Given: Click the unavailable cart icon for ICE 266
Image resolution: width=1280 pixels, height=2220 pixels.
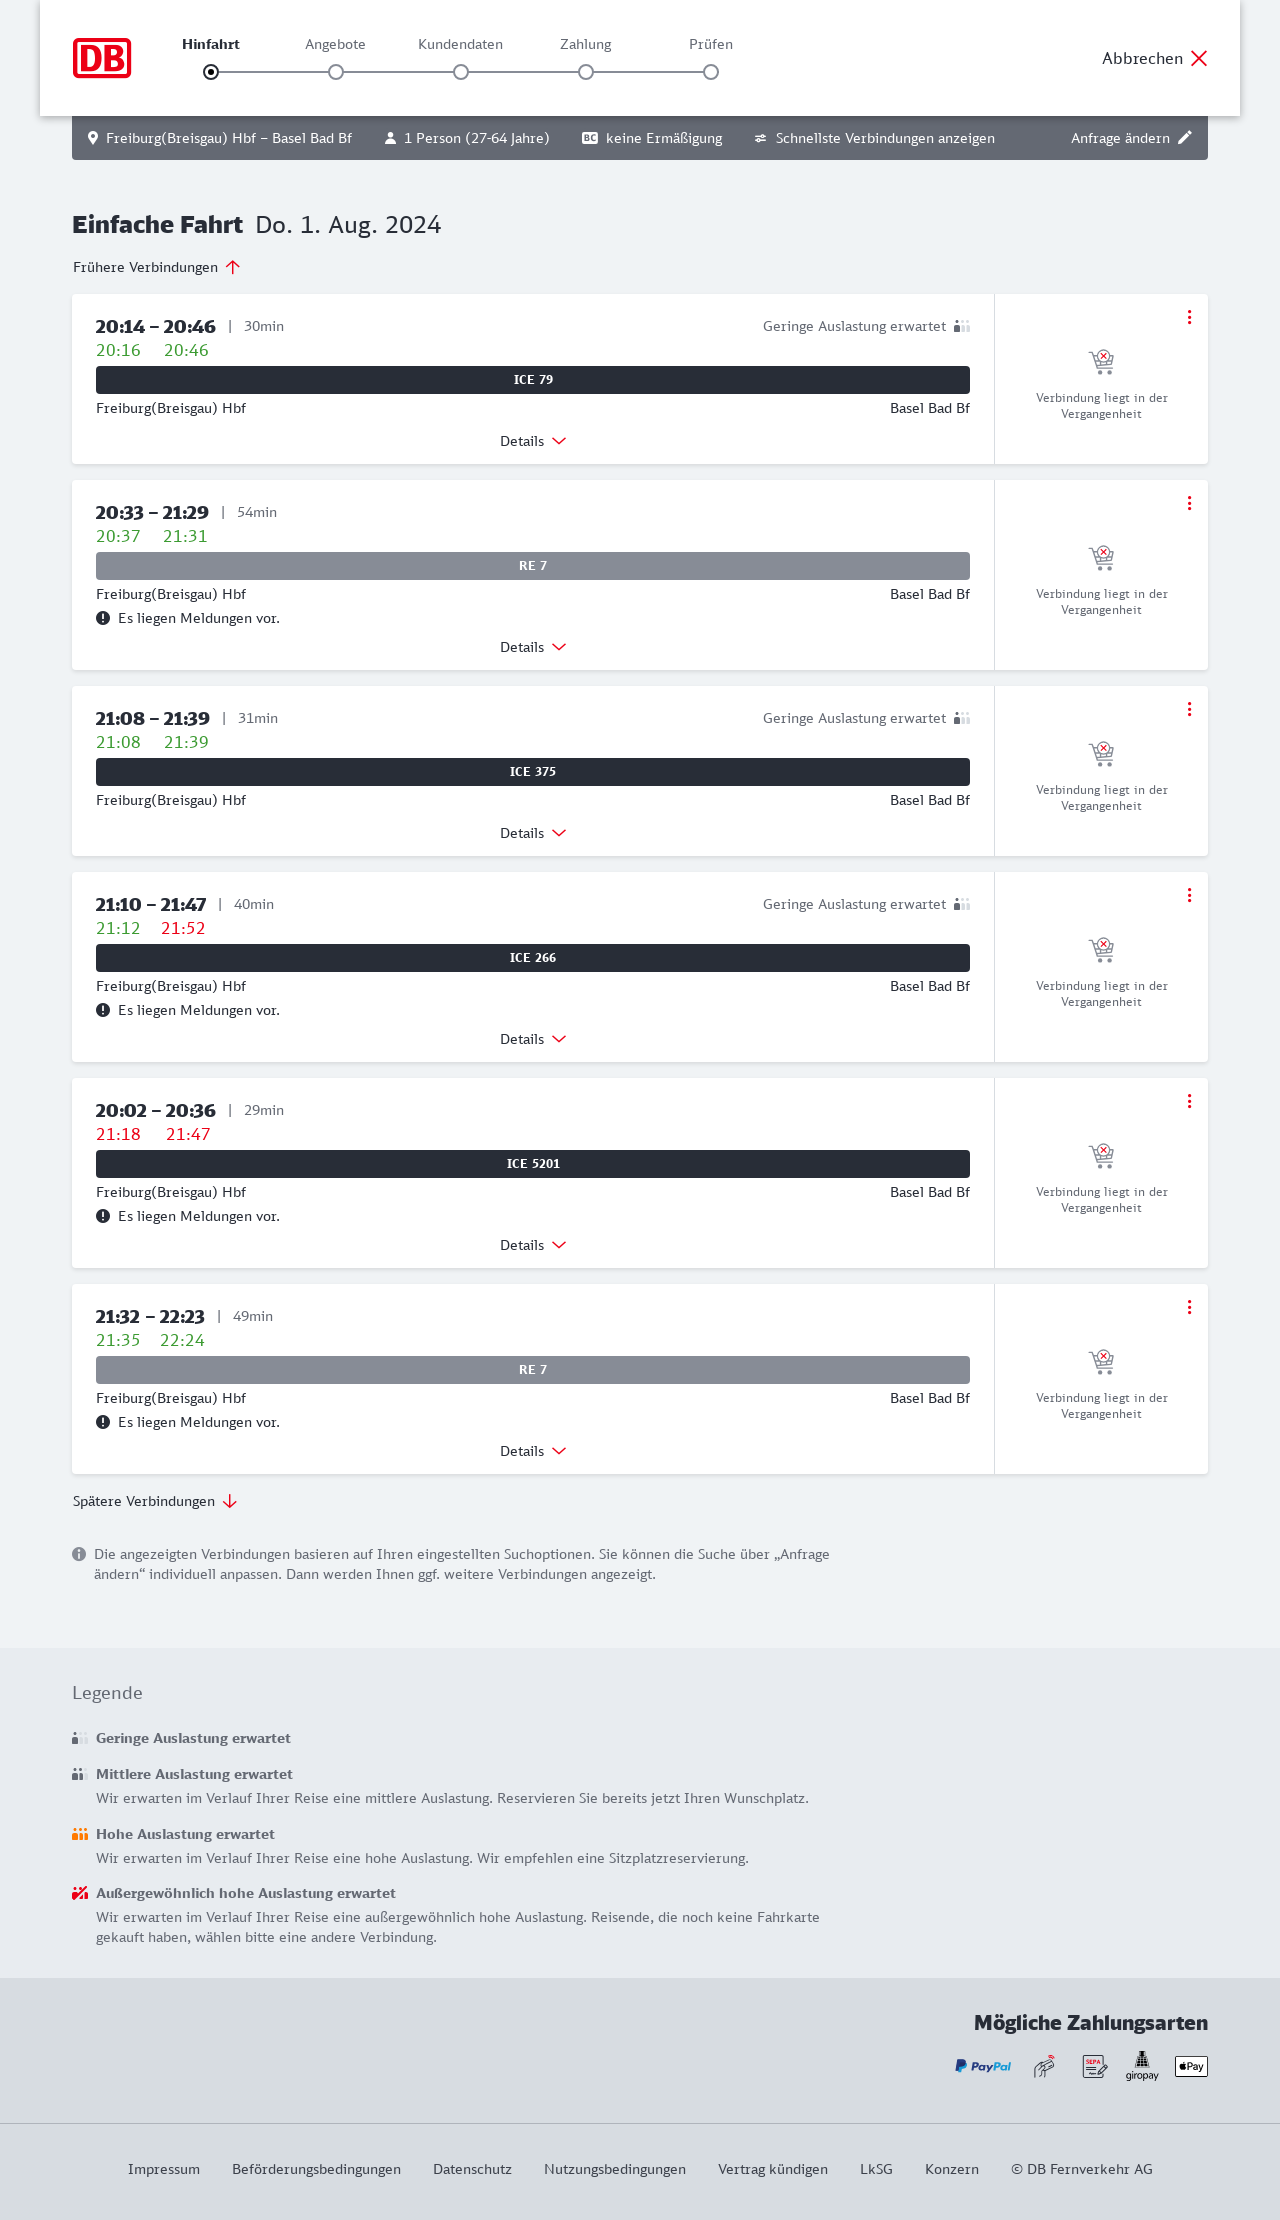Looking at the screenshot, I should 1101,948.
